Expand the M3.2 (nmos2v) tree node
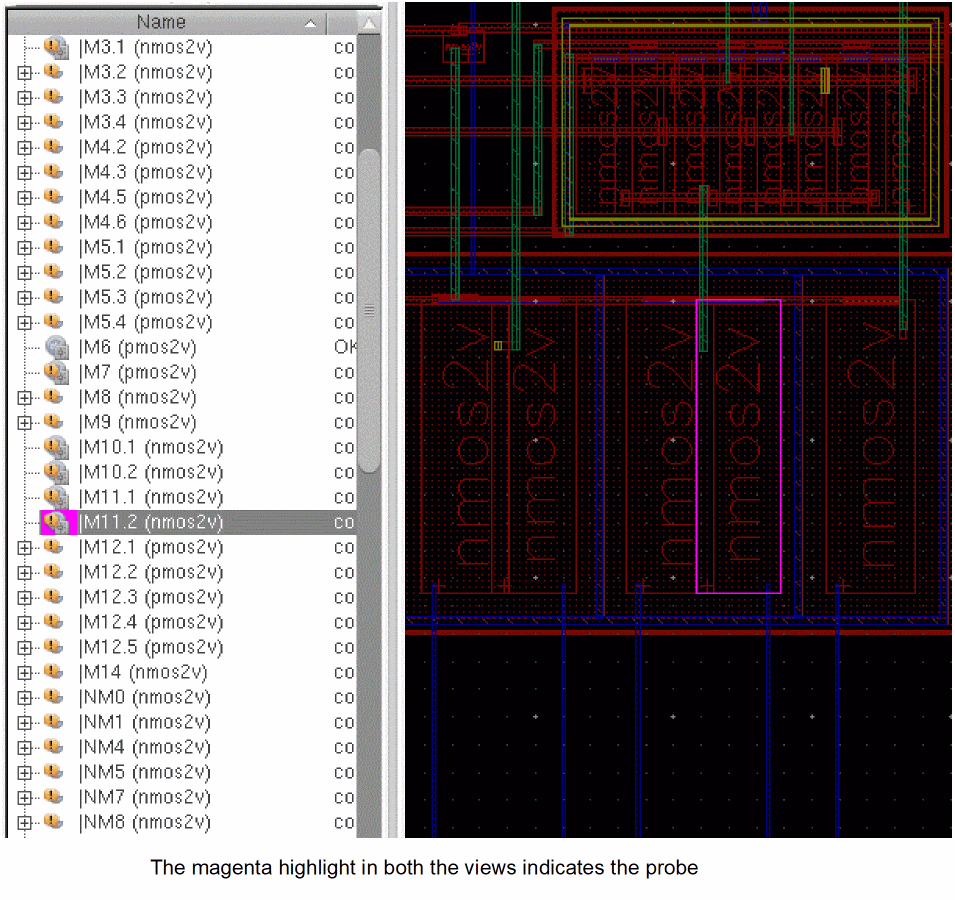The width and height of the screenshot is (955, 900). click(x=25, y=73)
